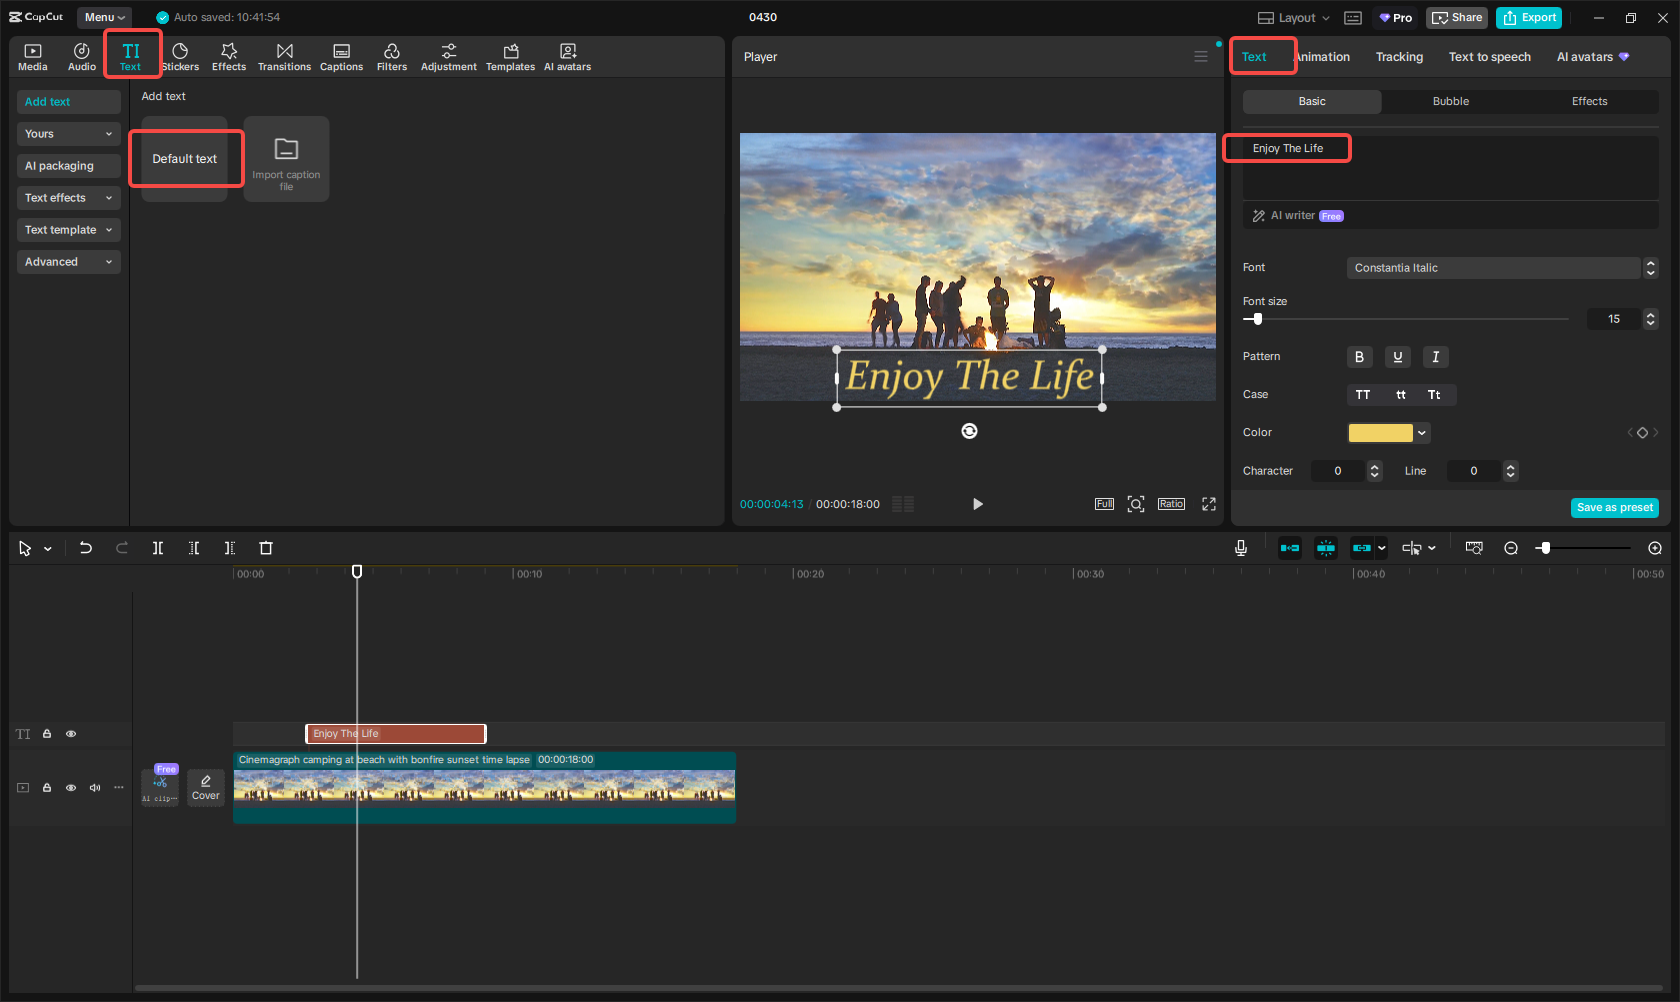Lock the video track
1680x1002 pixels.
click(46, 788)
